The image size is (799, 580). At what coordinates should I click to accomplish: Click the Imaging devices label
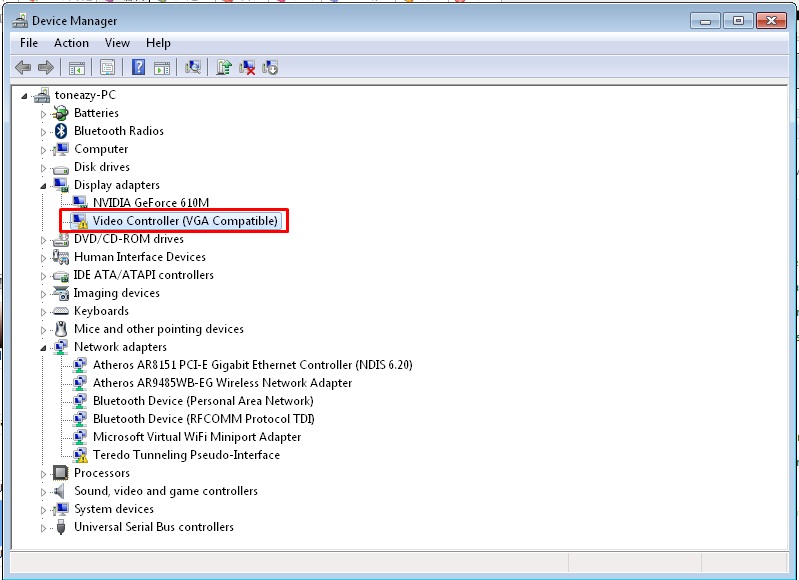[117, 293]
